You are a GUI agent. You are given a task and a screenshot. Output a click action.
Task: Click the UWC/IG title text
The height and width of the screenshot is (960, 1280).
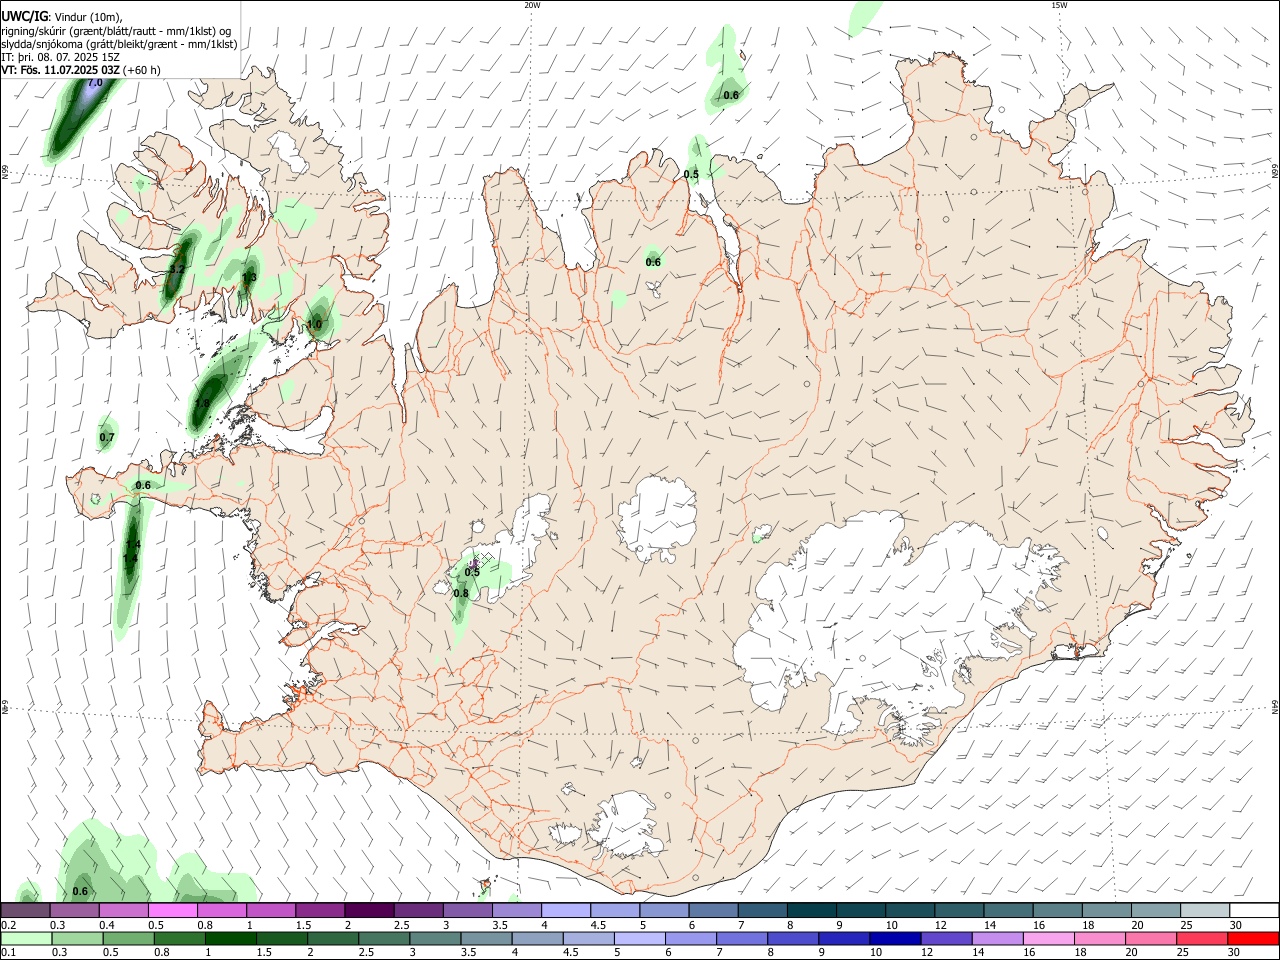(24, 17)
